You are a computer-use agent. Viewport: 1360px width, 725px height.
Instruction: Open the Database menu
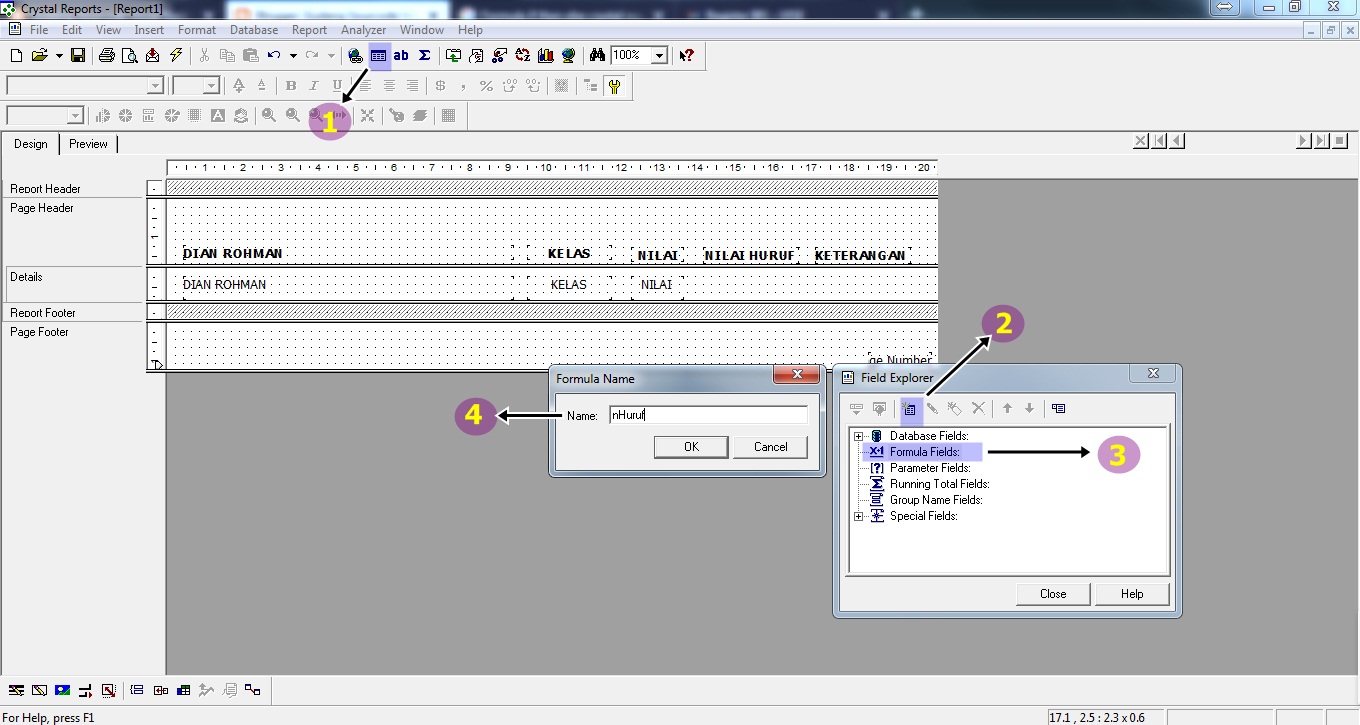[x=253, y=30]
